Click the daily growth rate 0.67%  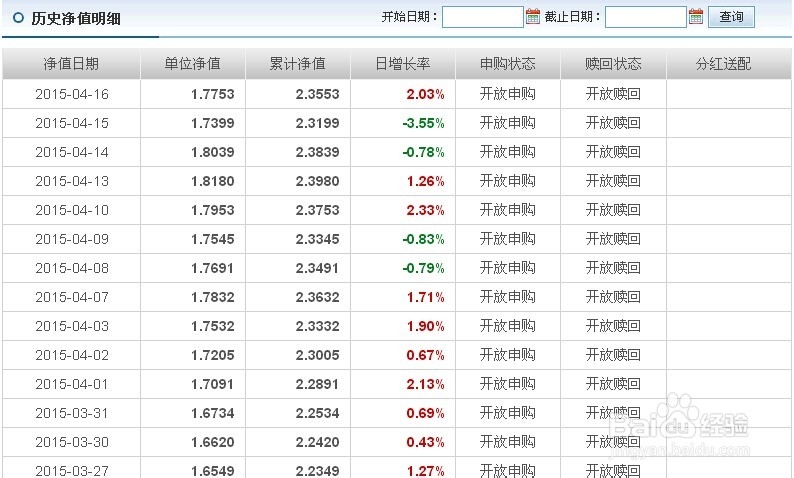[425, 355]
